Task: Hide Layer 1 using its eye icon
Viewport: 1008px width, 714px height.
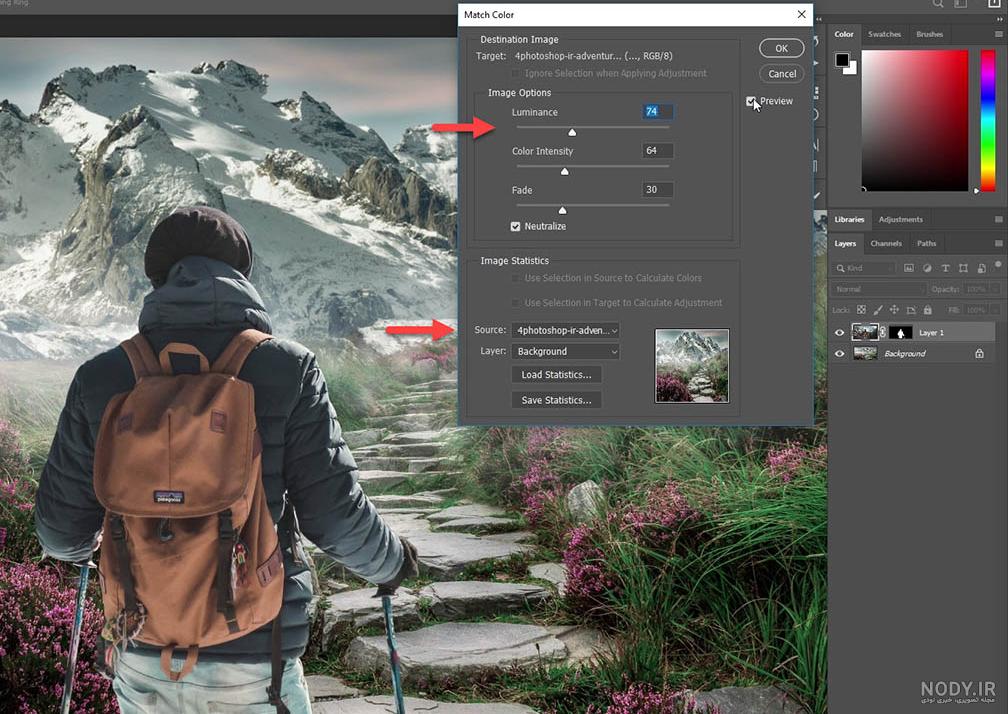Action: 840,332
